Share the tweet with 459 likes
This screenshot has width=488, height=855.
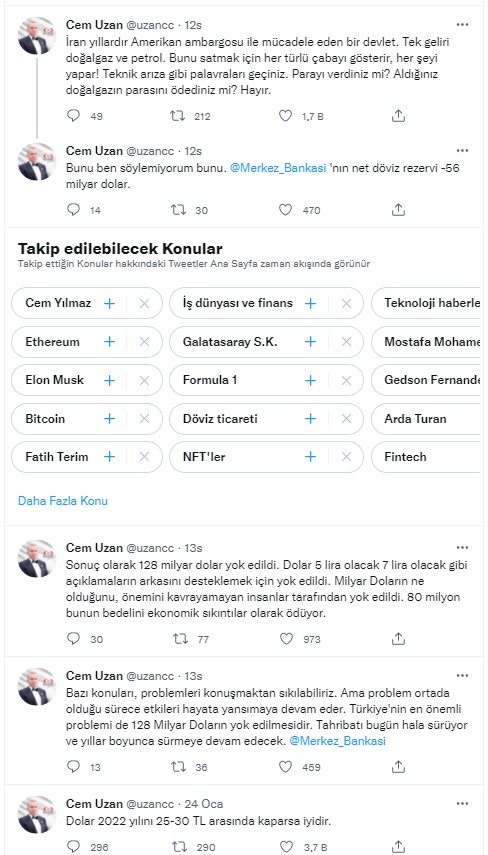point(398,767)
